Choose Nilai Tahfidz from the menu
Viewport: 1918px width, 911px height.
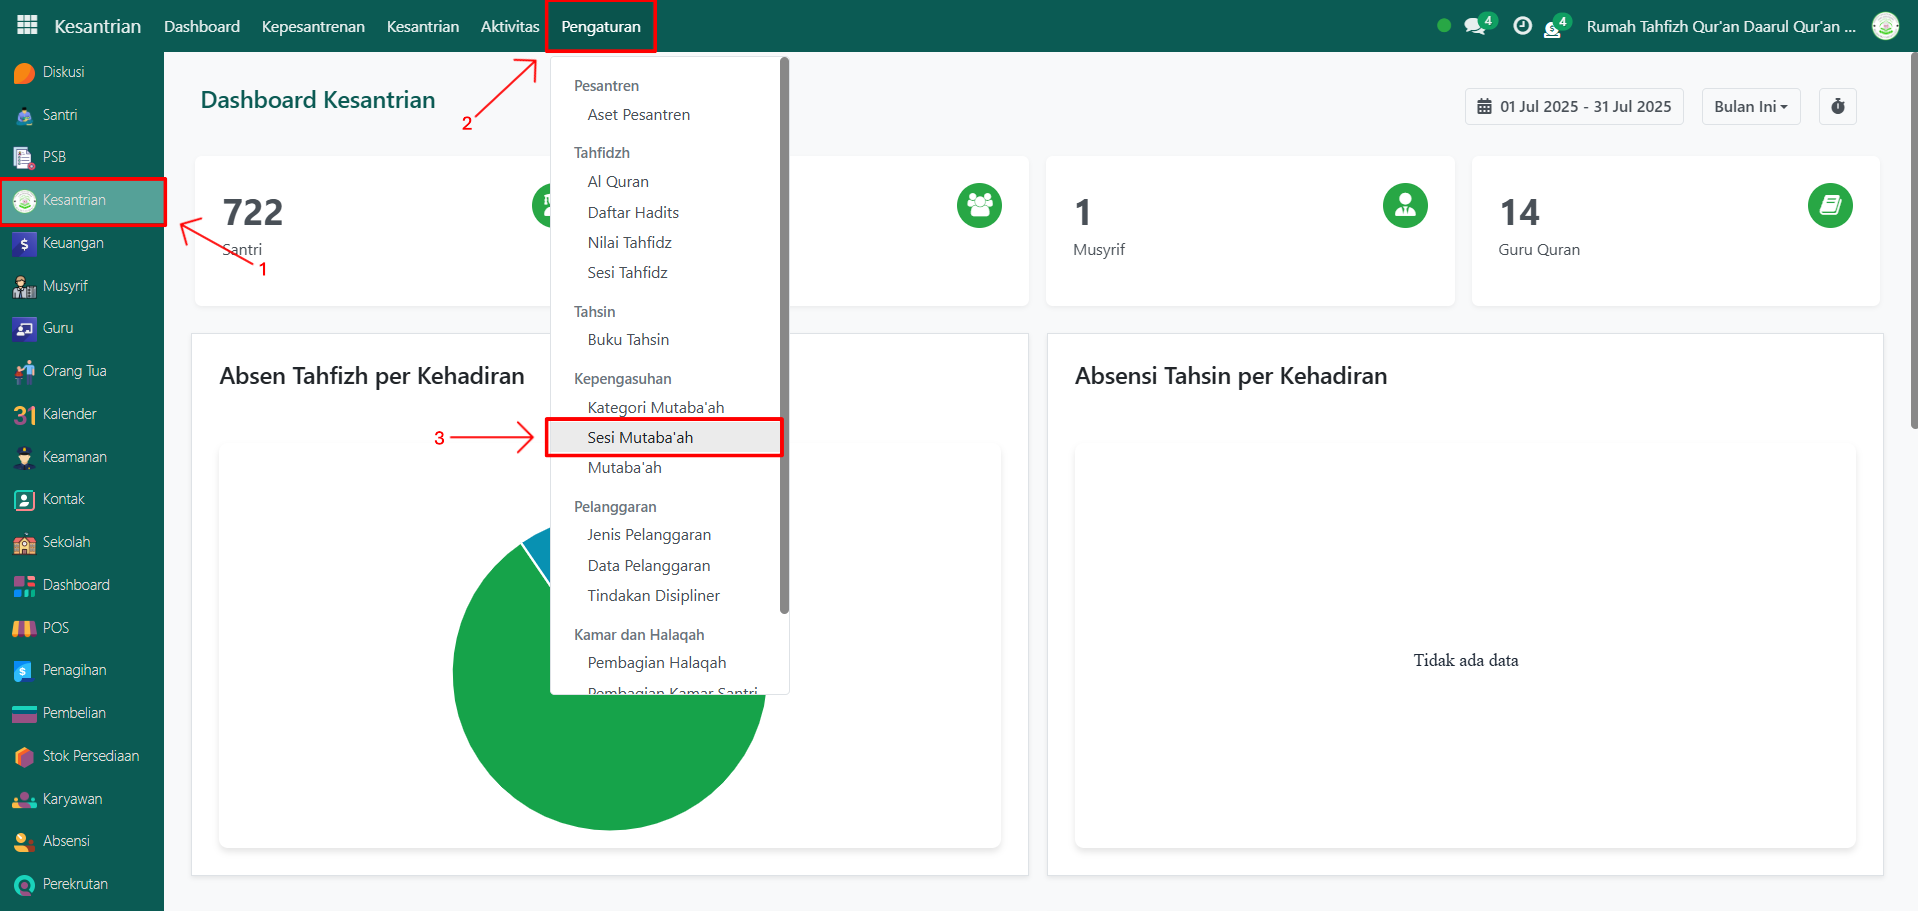coord(629,243)
